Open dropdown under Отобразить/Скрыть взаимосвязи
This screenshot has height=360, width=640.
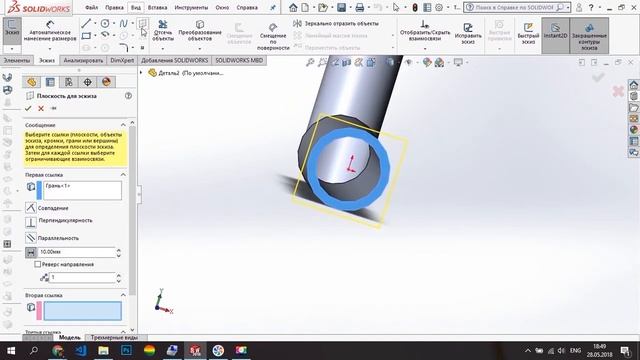[x=425, y=49]
